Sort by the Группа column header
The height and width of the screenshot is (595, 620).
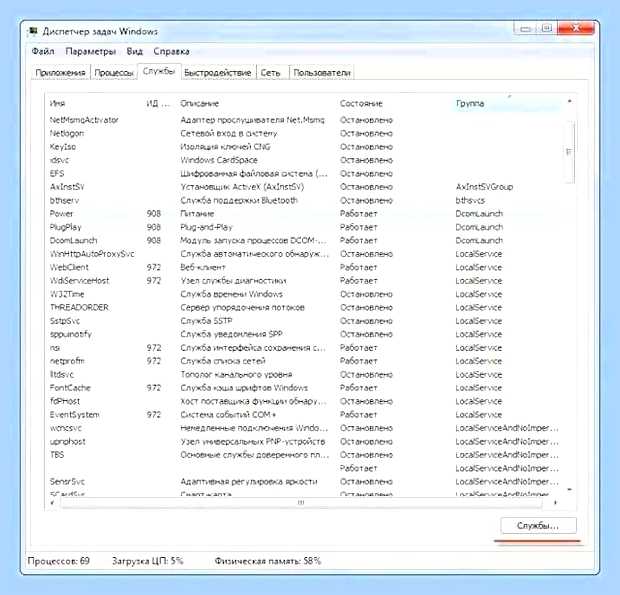(506, 104)
